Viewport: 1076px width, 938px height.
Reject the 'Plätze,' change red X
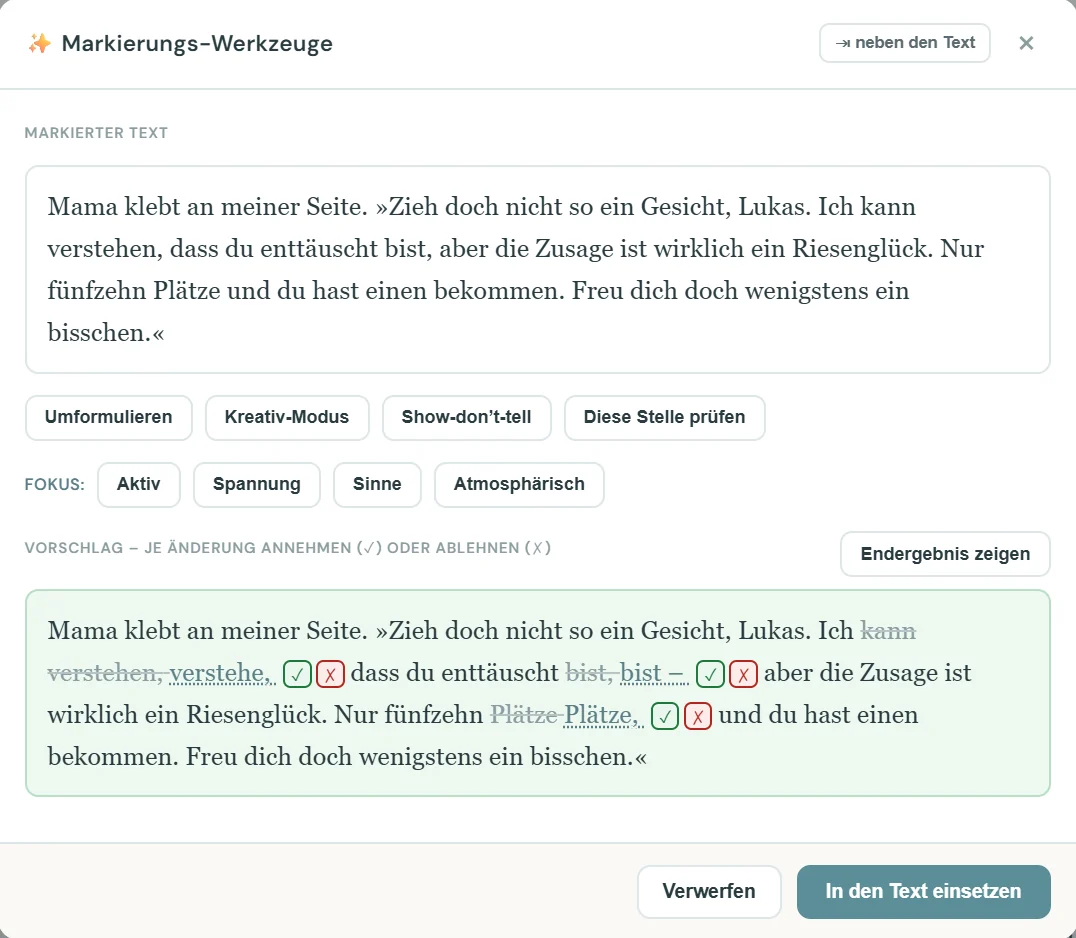click(698, 716)
